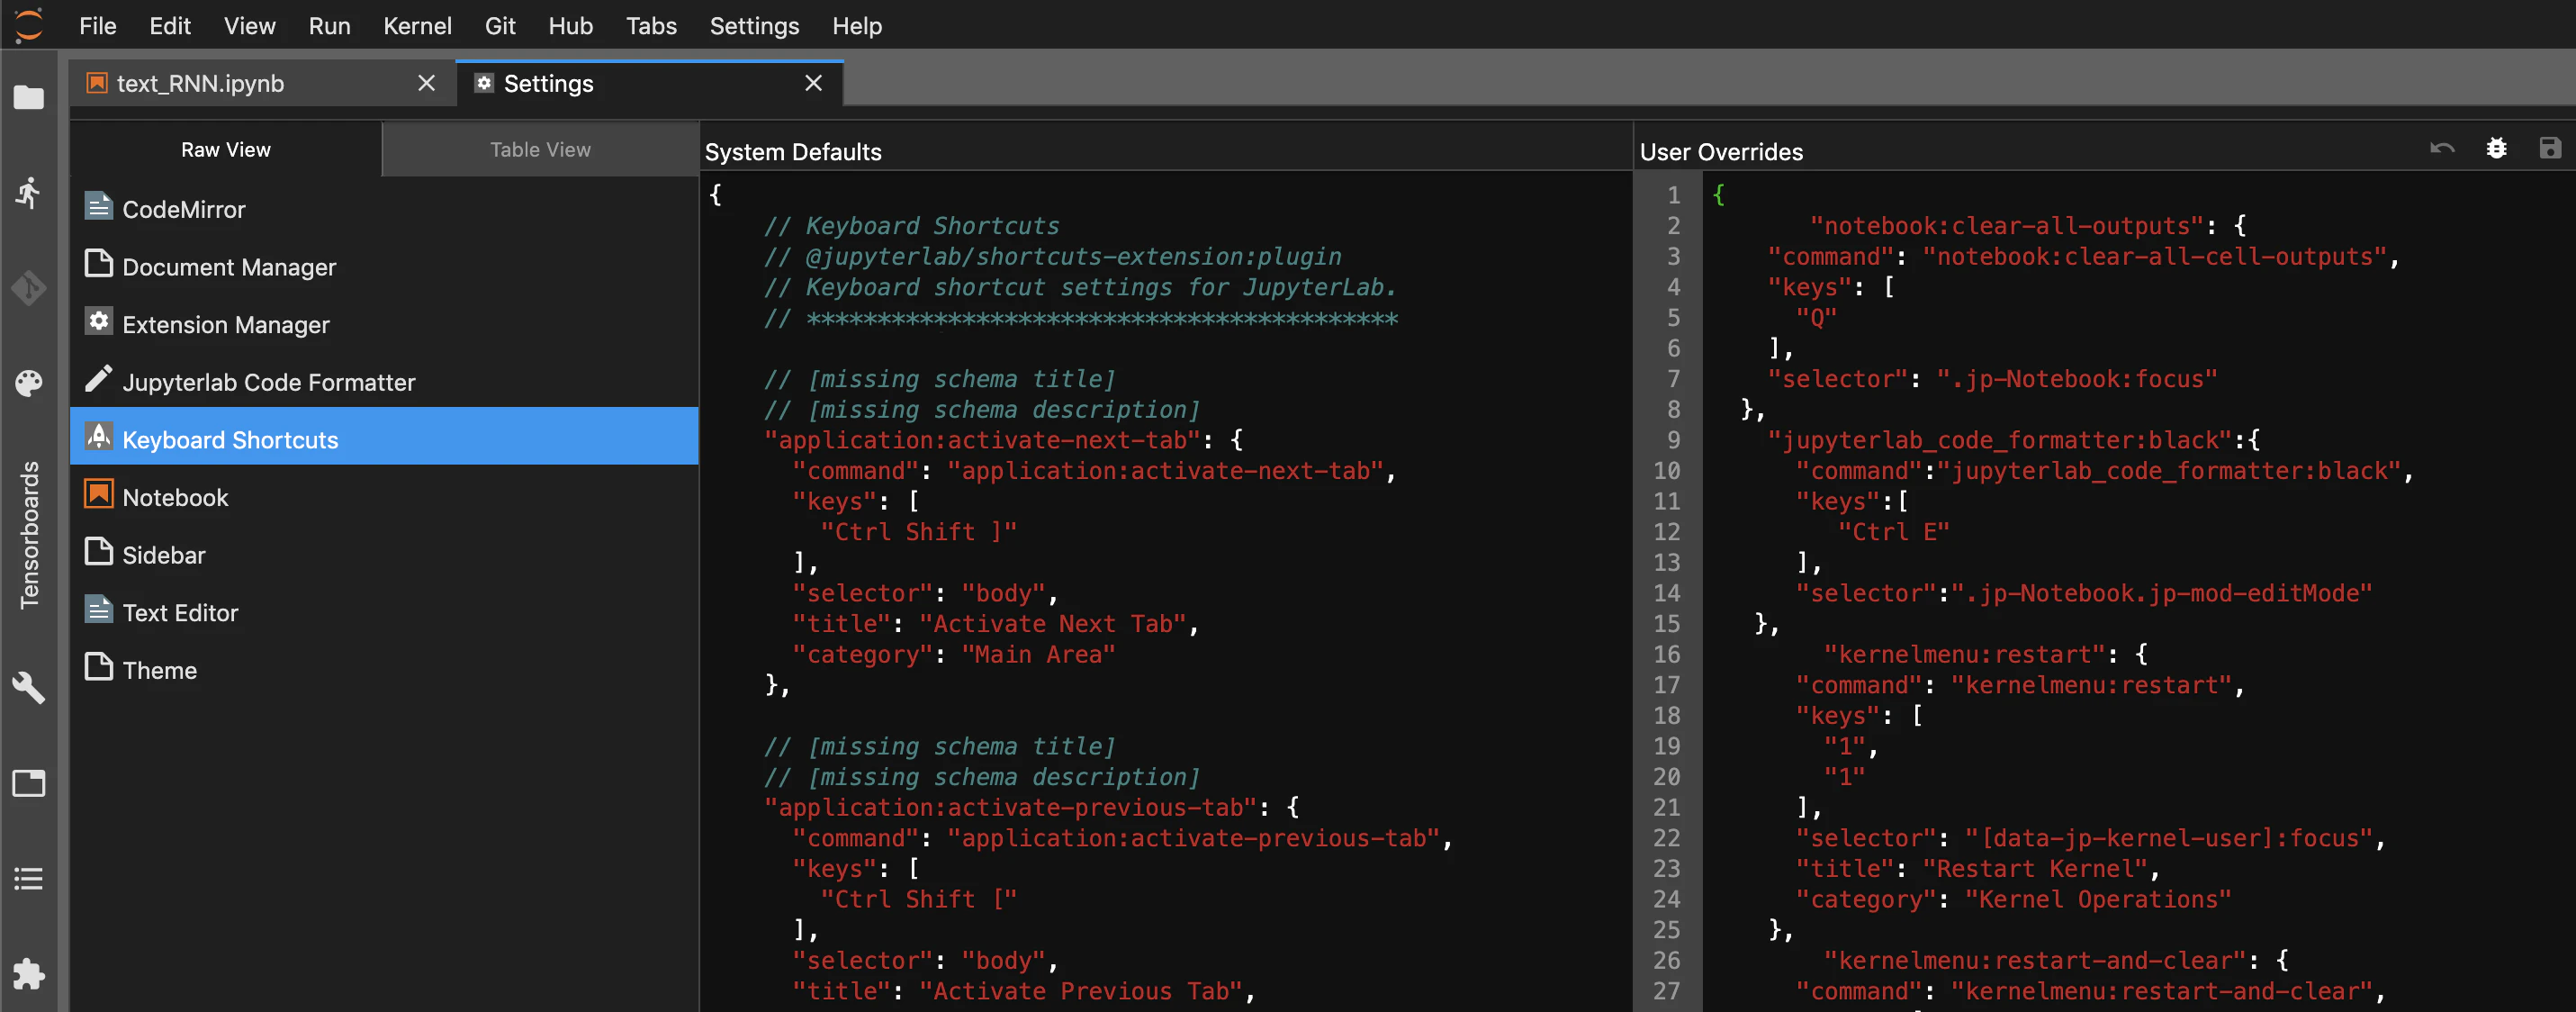
Task: Close the Settings tab
Action: point(813,83)
